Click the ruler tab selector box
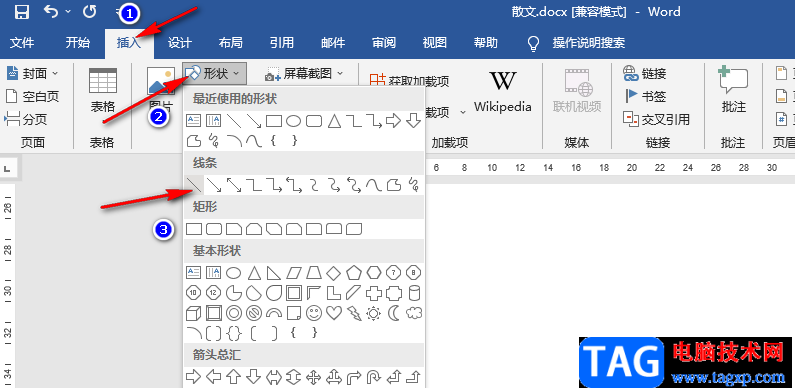The image size is (795, 388). [8, 168]
